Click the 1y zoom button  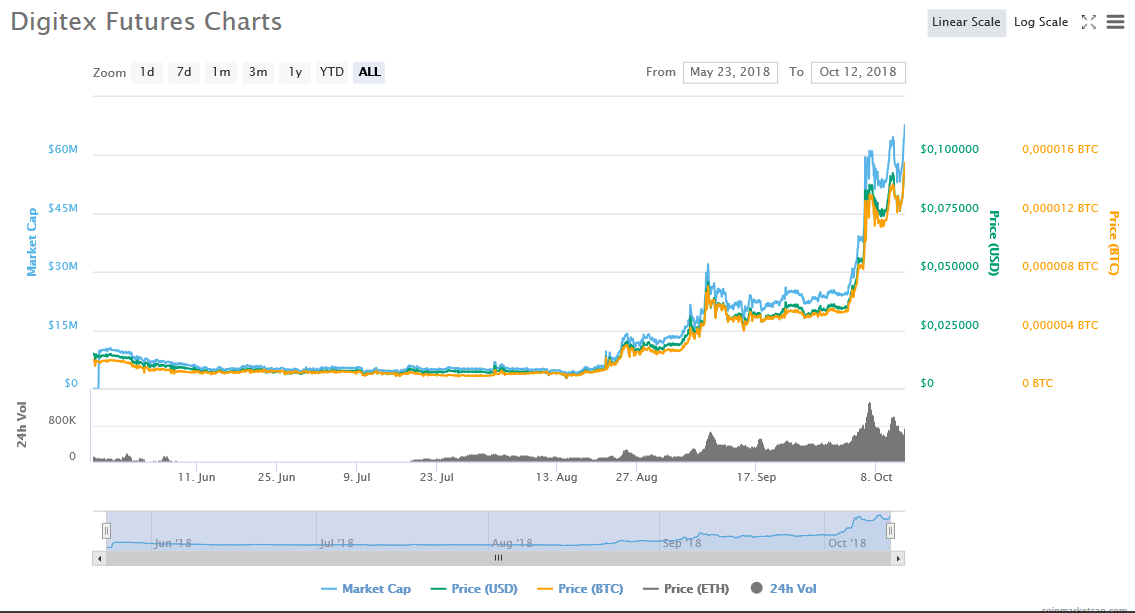[x=295, y=72]
